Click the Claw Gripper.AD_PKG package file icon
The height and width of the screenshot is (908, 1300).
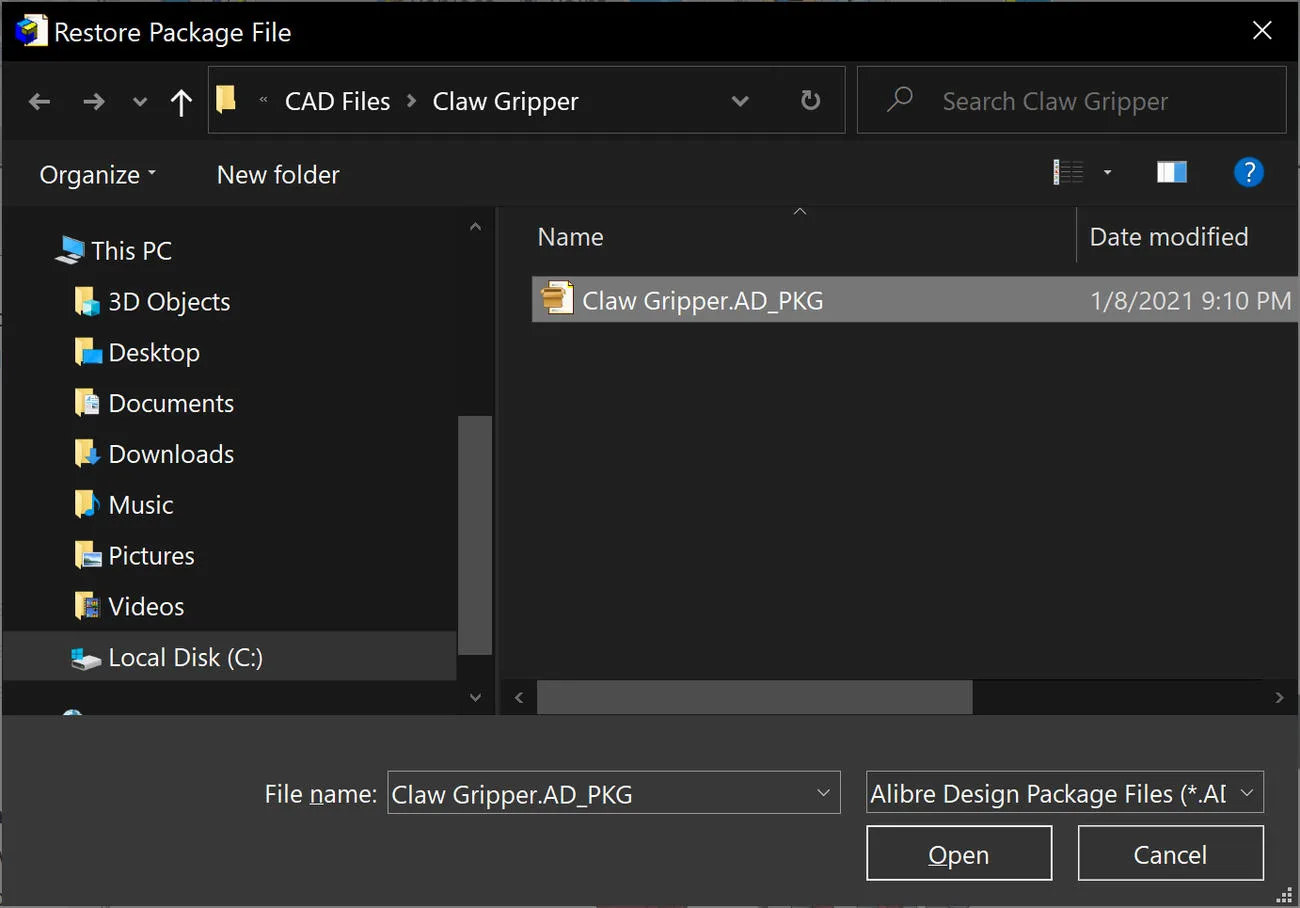pos(556,299)
